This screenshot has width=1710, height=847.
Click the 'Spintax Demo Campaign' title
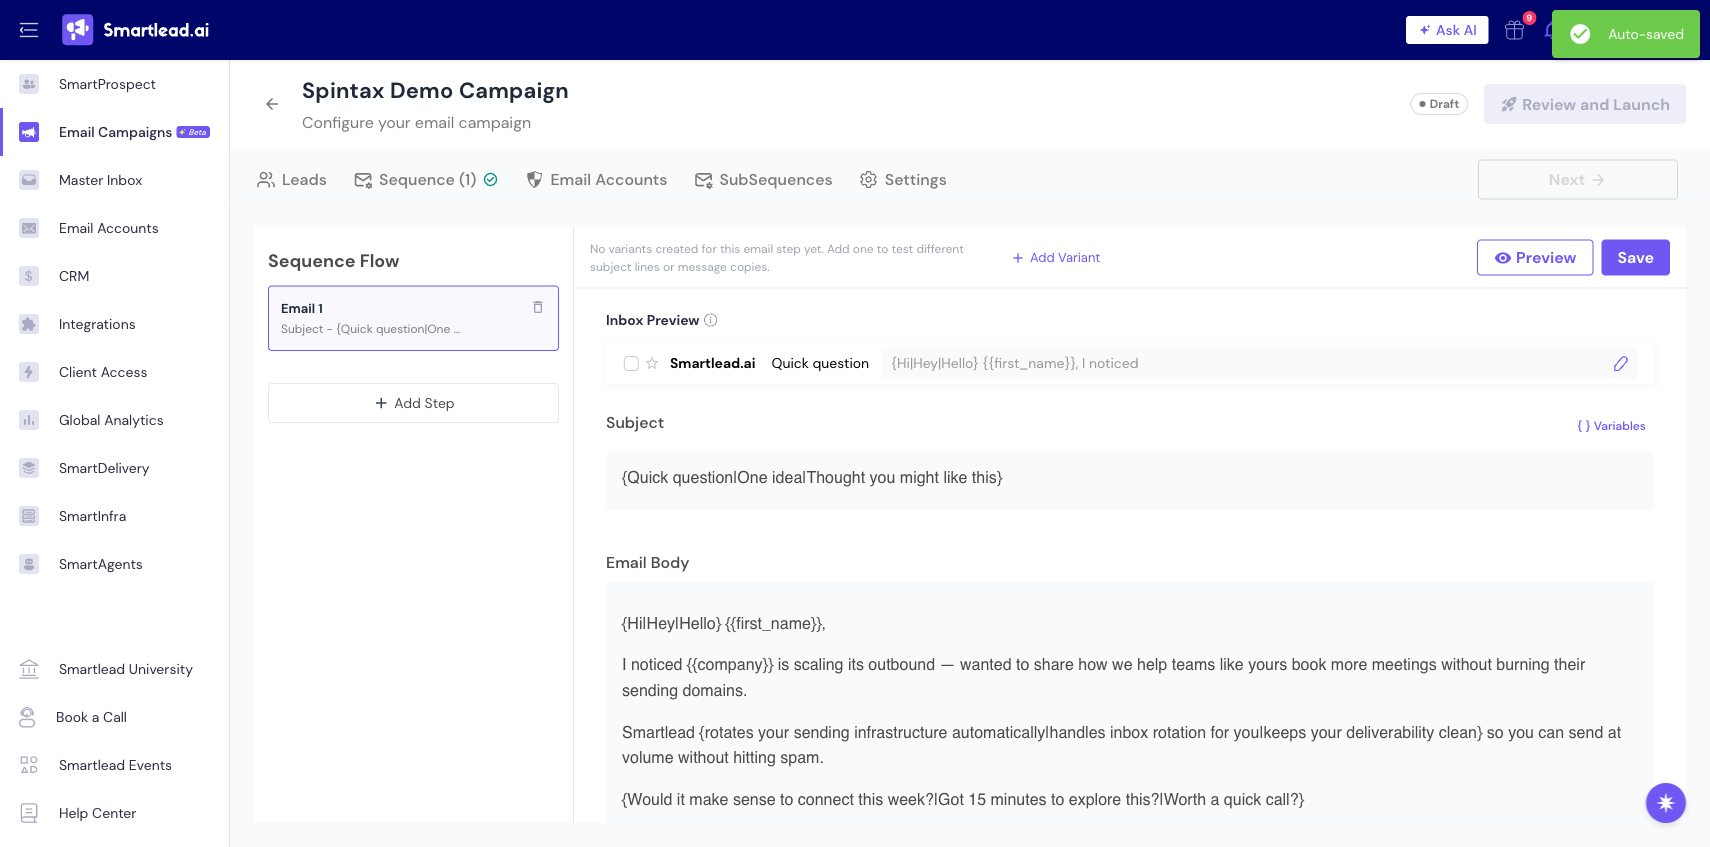pos(435,91)
